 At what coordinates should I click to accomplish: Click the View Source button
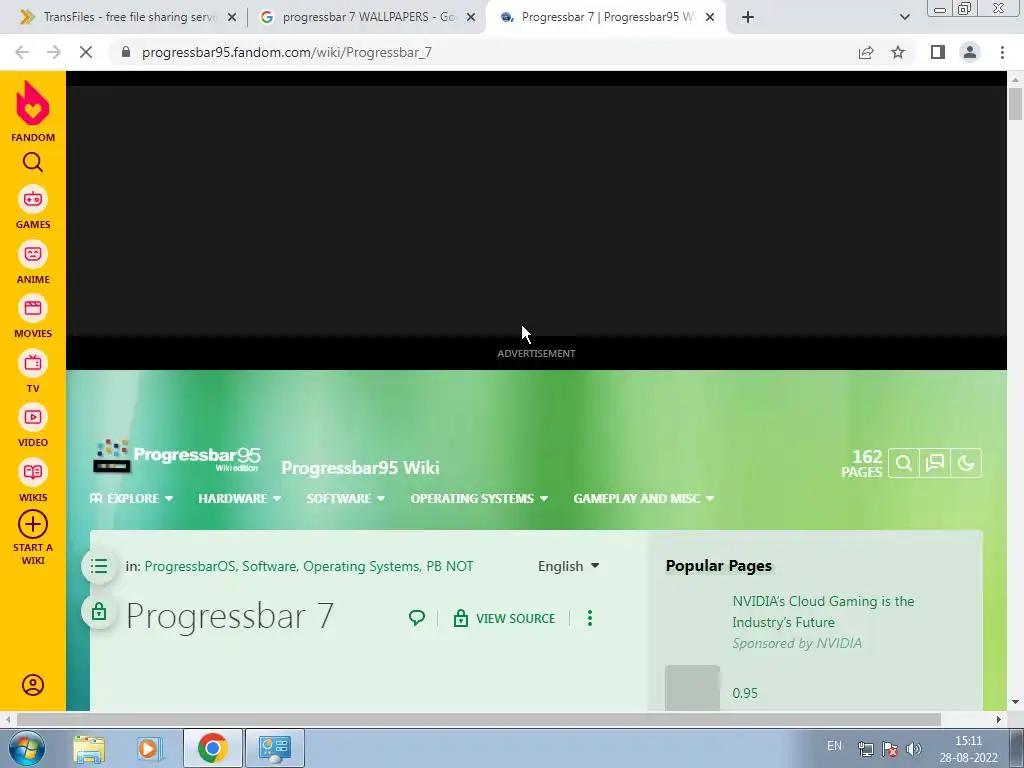pos(504,618)
